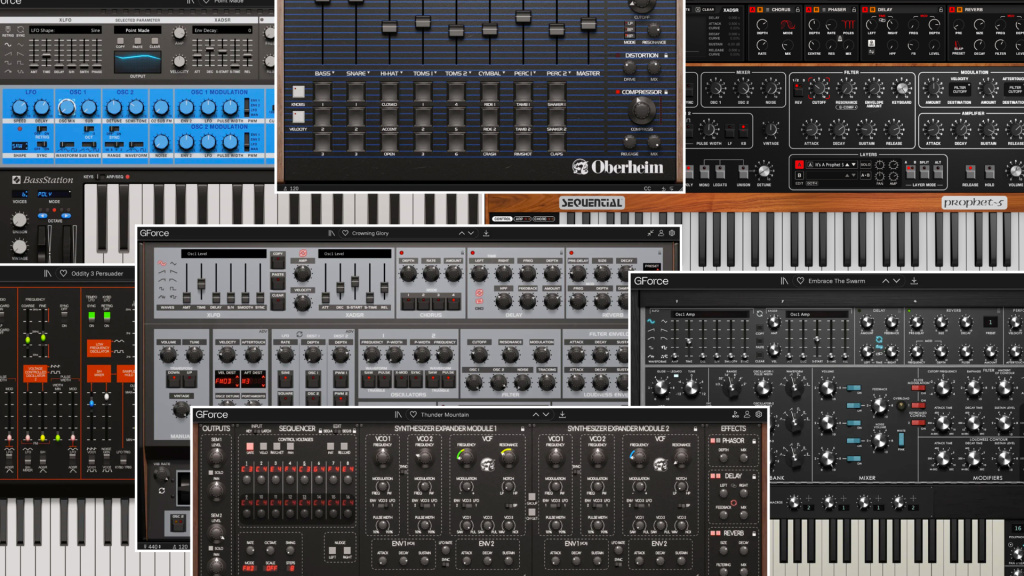Open preset library icon in Embrace The Swarm window
This screenshot has height=576, width=1024.
point(784,281)
